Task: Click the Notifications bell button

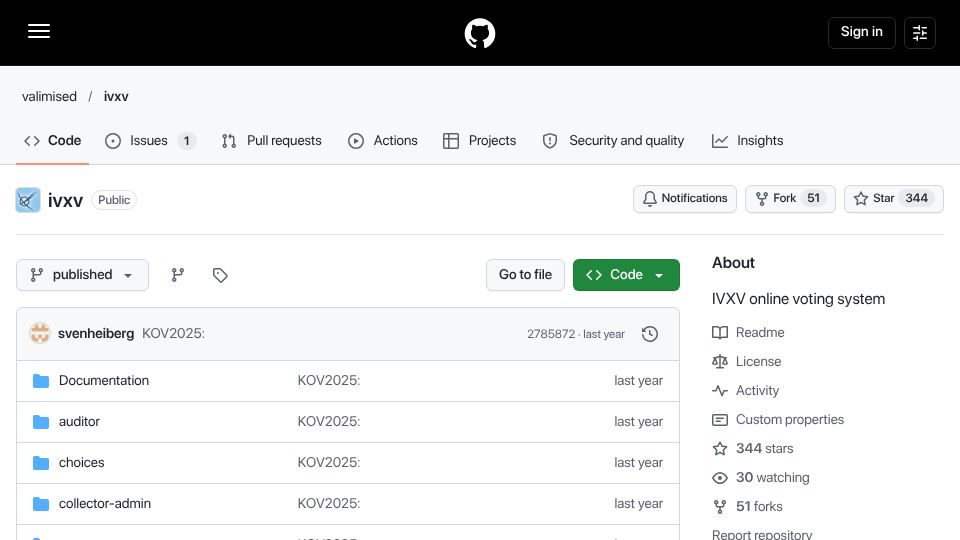Action: pyautogui.click(x=684, y=199)
